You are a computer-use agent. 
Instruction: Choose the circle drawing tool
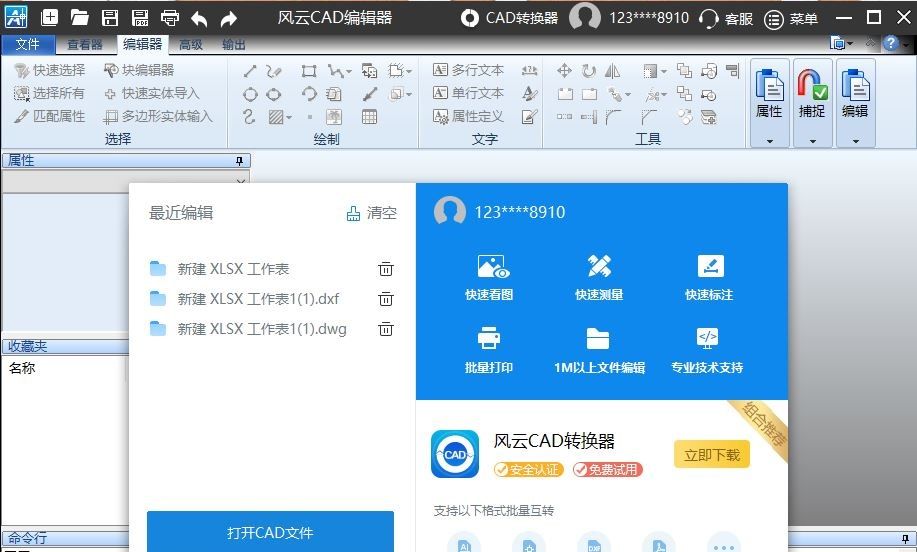(x=250, y=94)
